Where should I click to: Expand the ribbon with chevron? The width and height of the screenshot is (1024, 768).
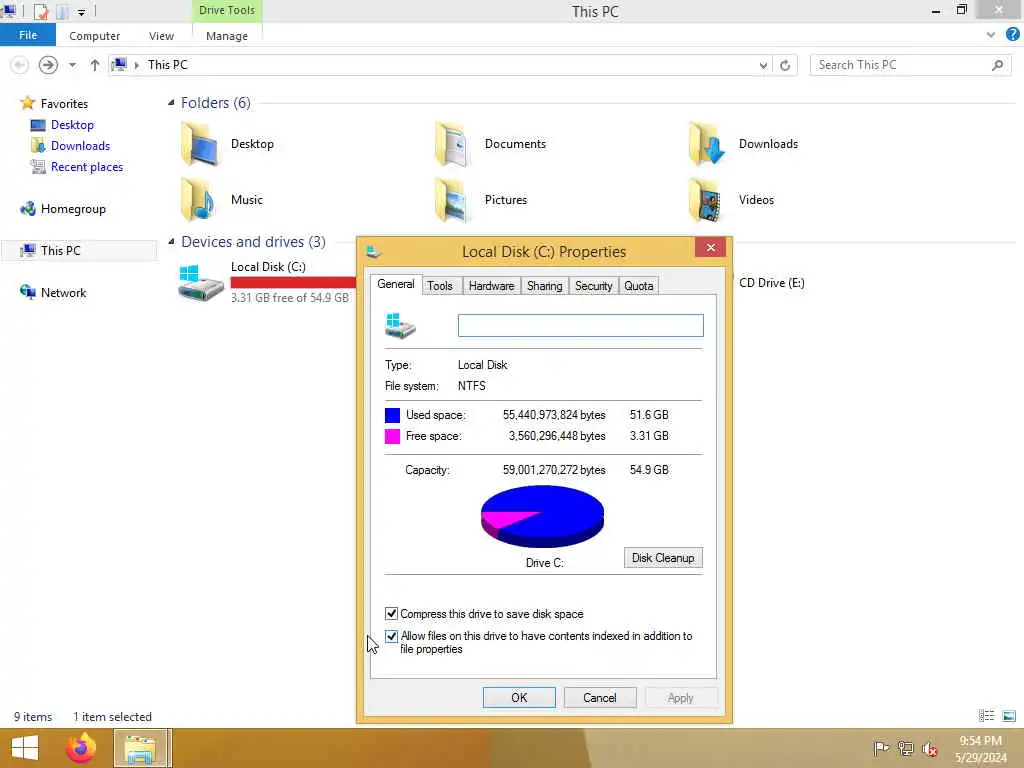coord(991,35)
